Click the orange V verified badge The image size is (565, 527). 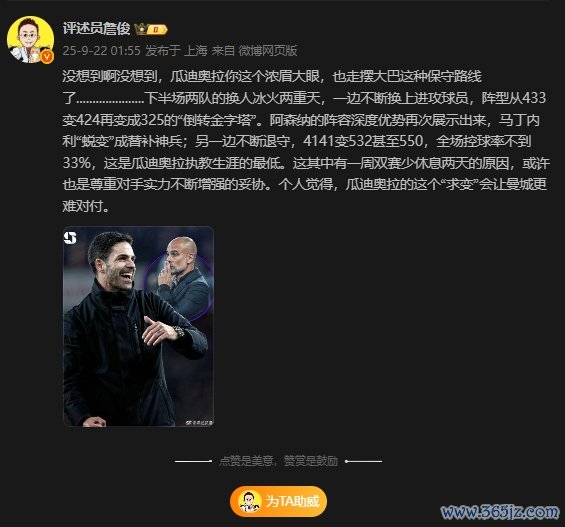coord(47,57)
